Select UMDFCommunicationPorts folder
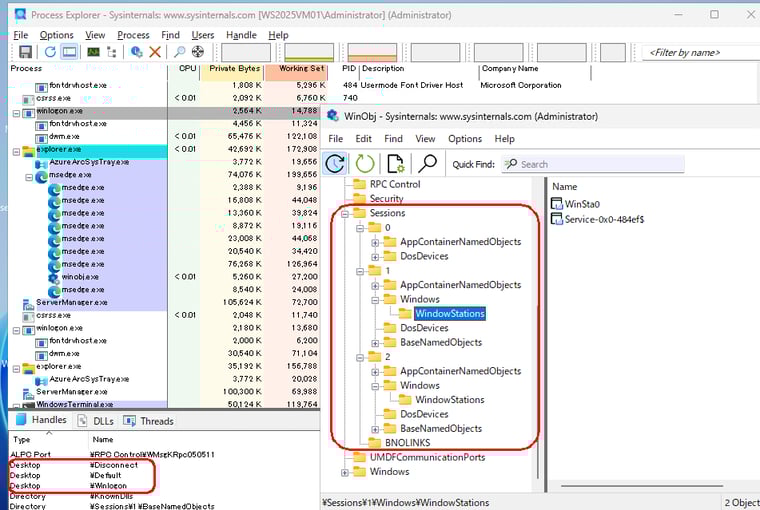The width and height of the screenshot is (760, 510). pos(427,457)
